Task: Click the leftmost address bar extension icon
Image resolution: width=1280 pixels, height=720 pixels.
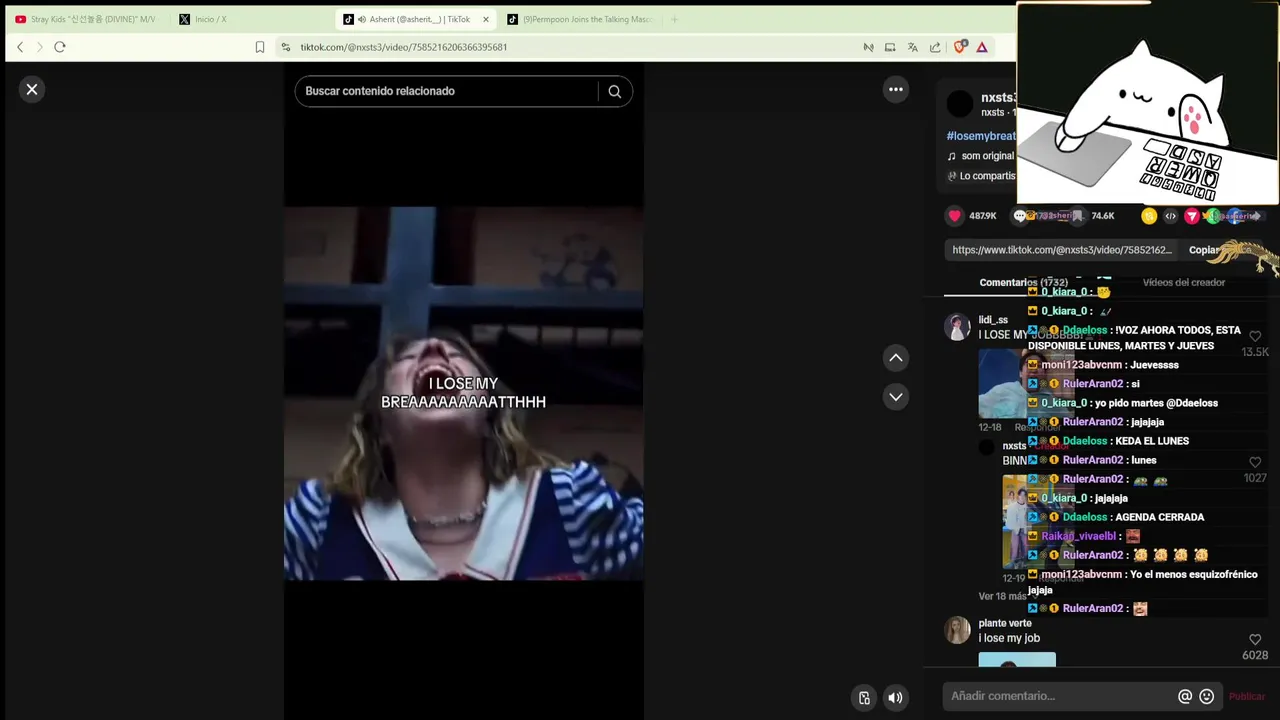Action: pos(868,47)
